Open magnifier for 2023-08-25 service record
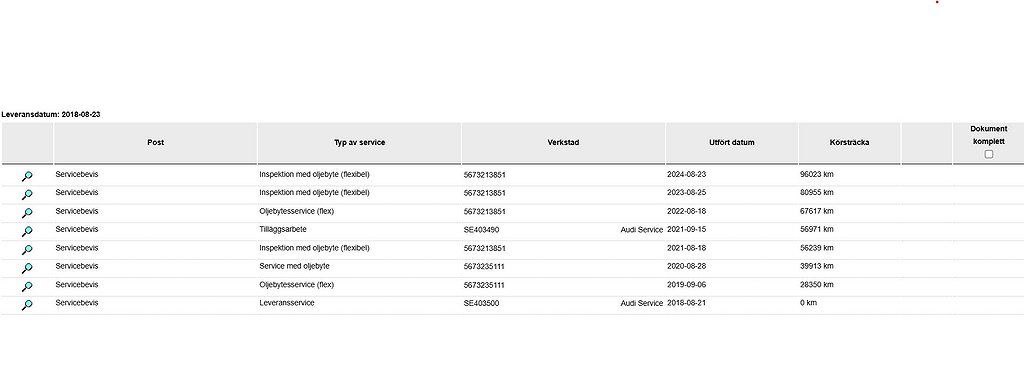Viewport: 1024px width, 373px height. (x=27, y=195)
